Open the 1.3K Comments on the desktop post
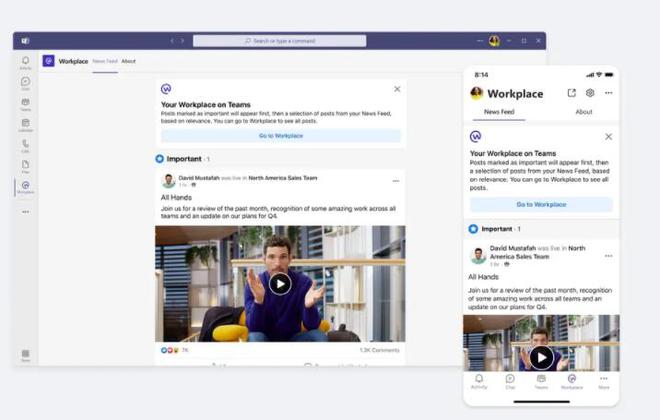Screen dimensions: 660x420 coord(379,350)
